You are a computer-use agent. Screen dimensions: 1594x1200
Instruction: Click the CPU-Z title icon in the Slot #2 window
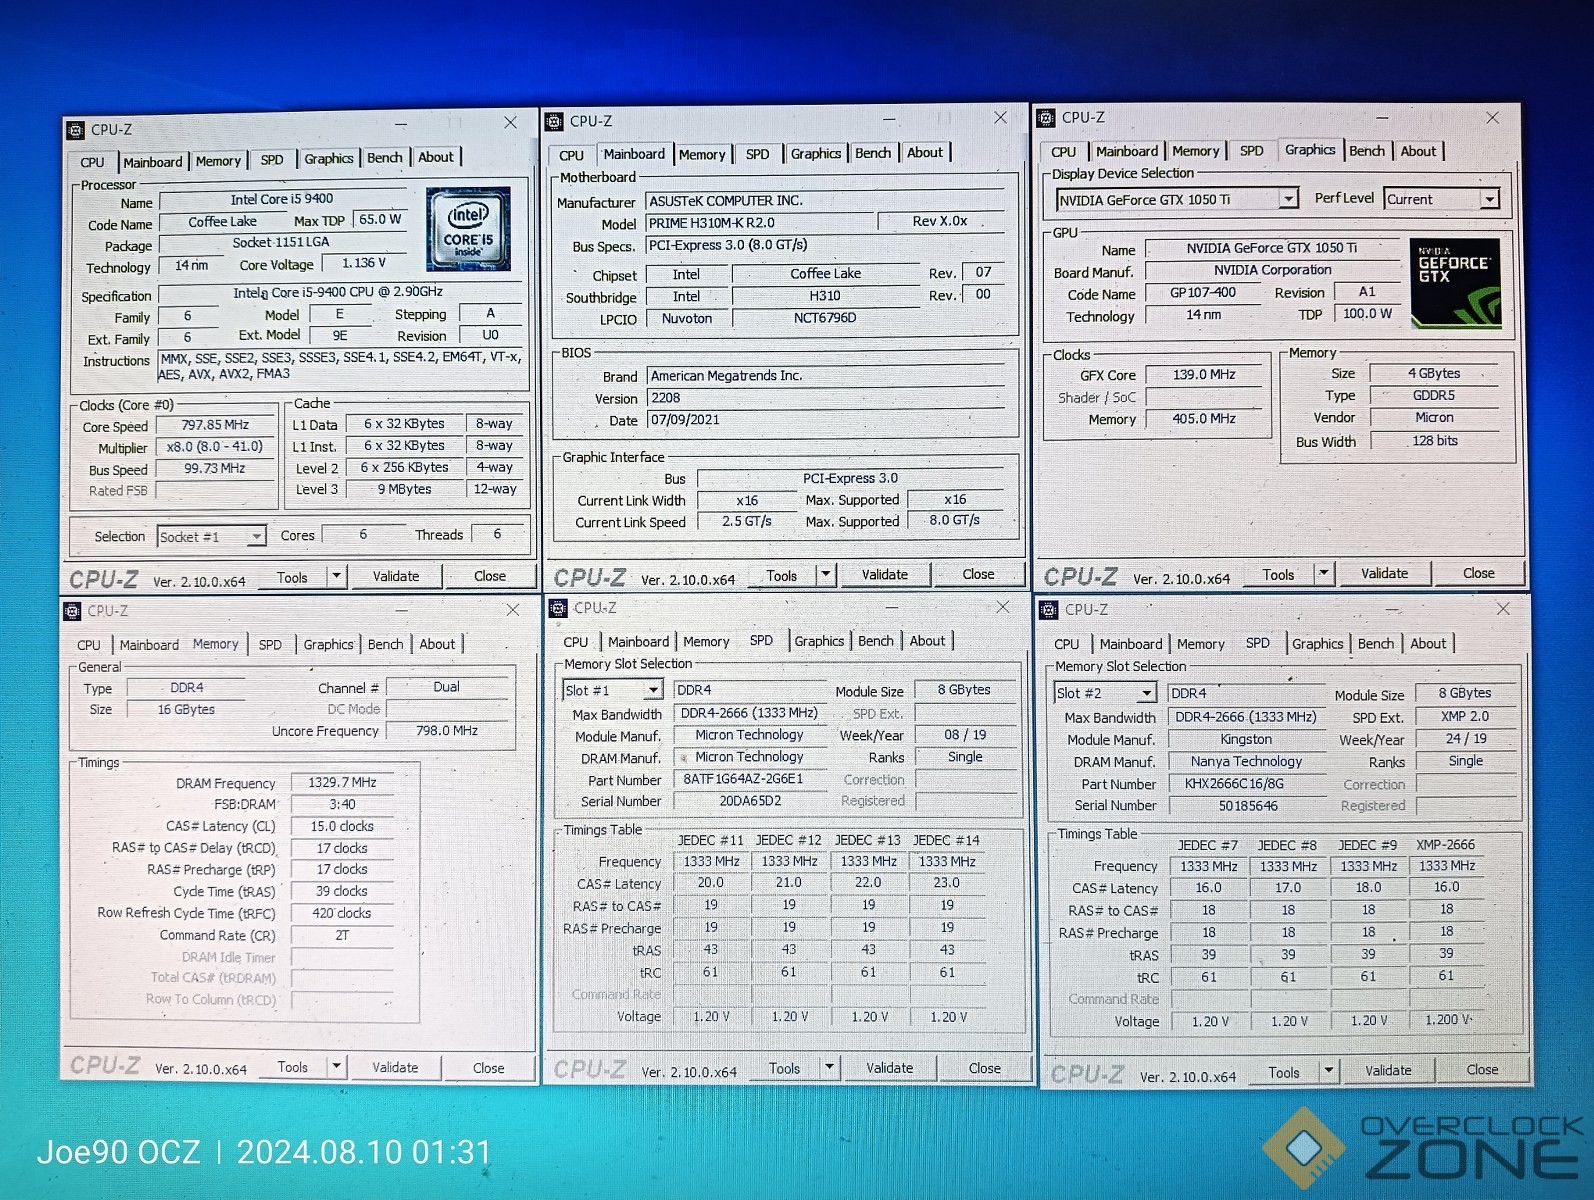[x=1049, y=610]
